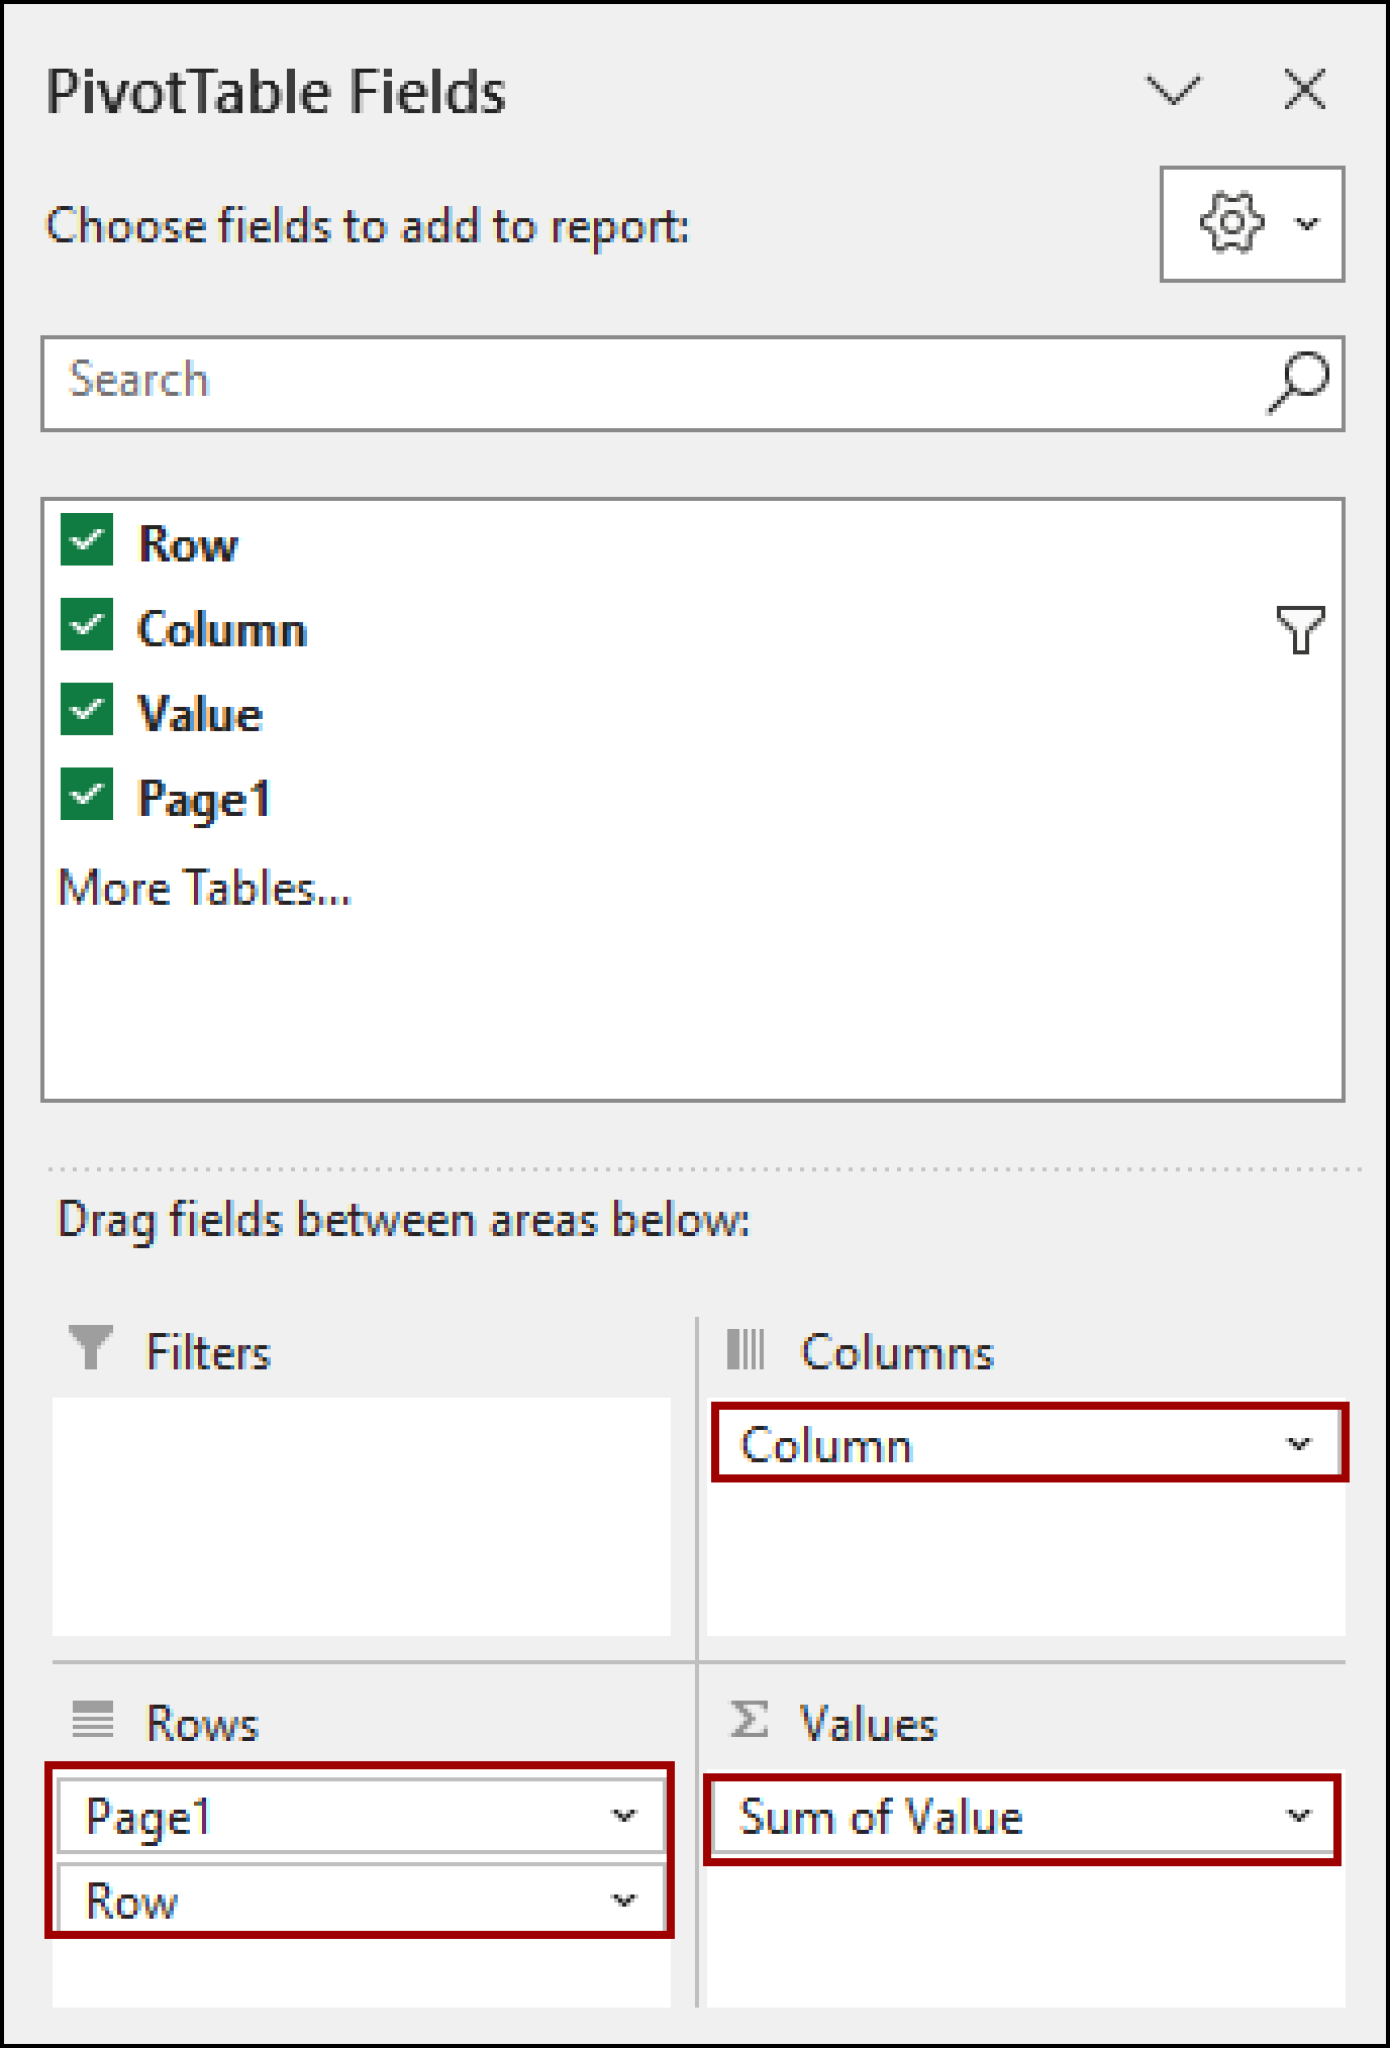Open the Sum of Value dropdown
Viewport: 1390px width, 2048px height.
tap(1296, 1817)
